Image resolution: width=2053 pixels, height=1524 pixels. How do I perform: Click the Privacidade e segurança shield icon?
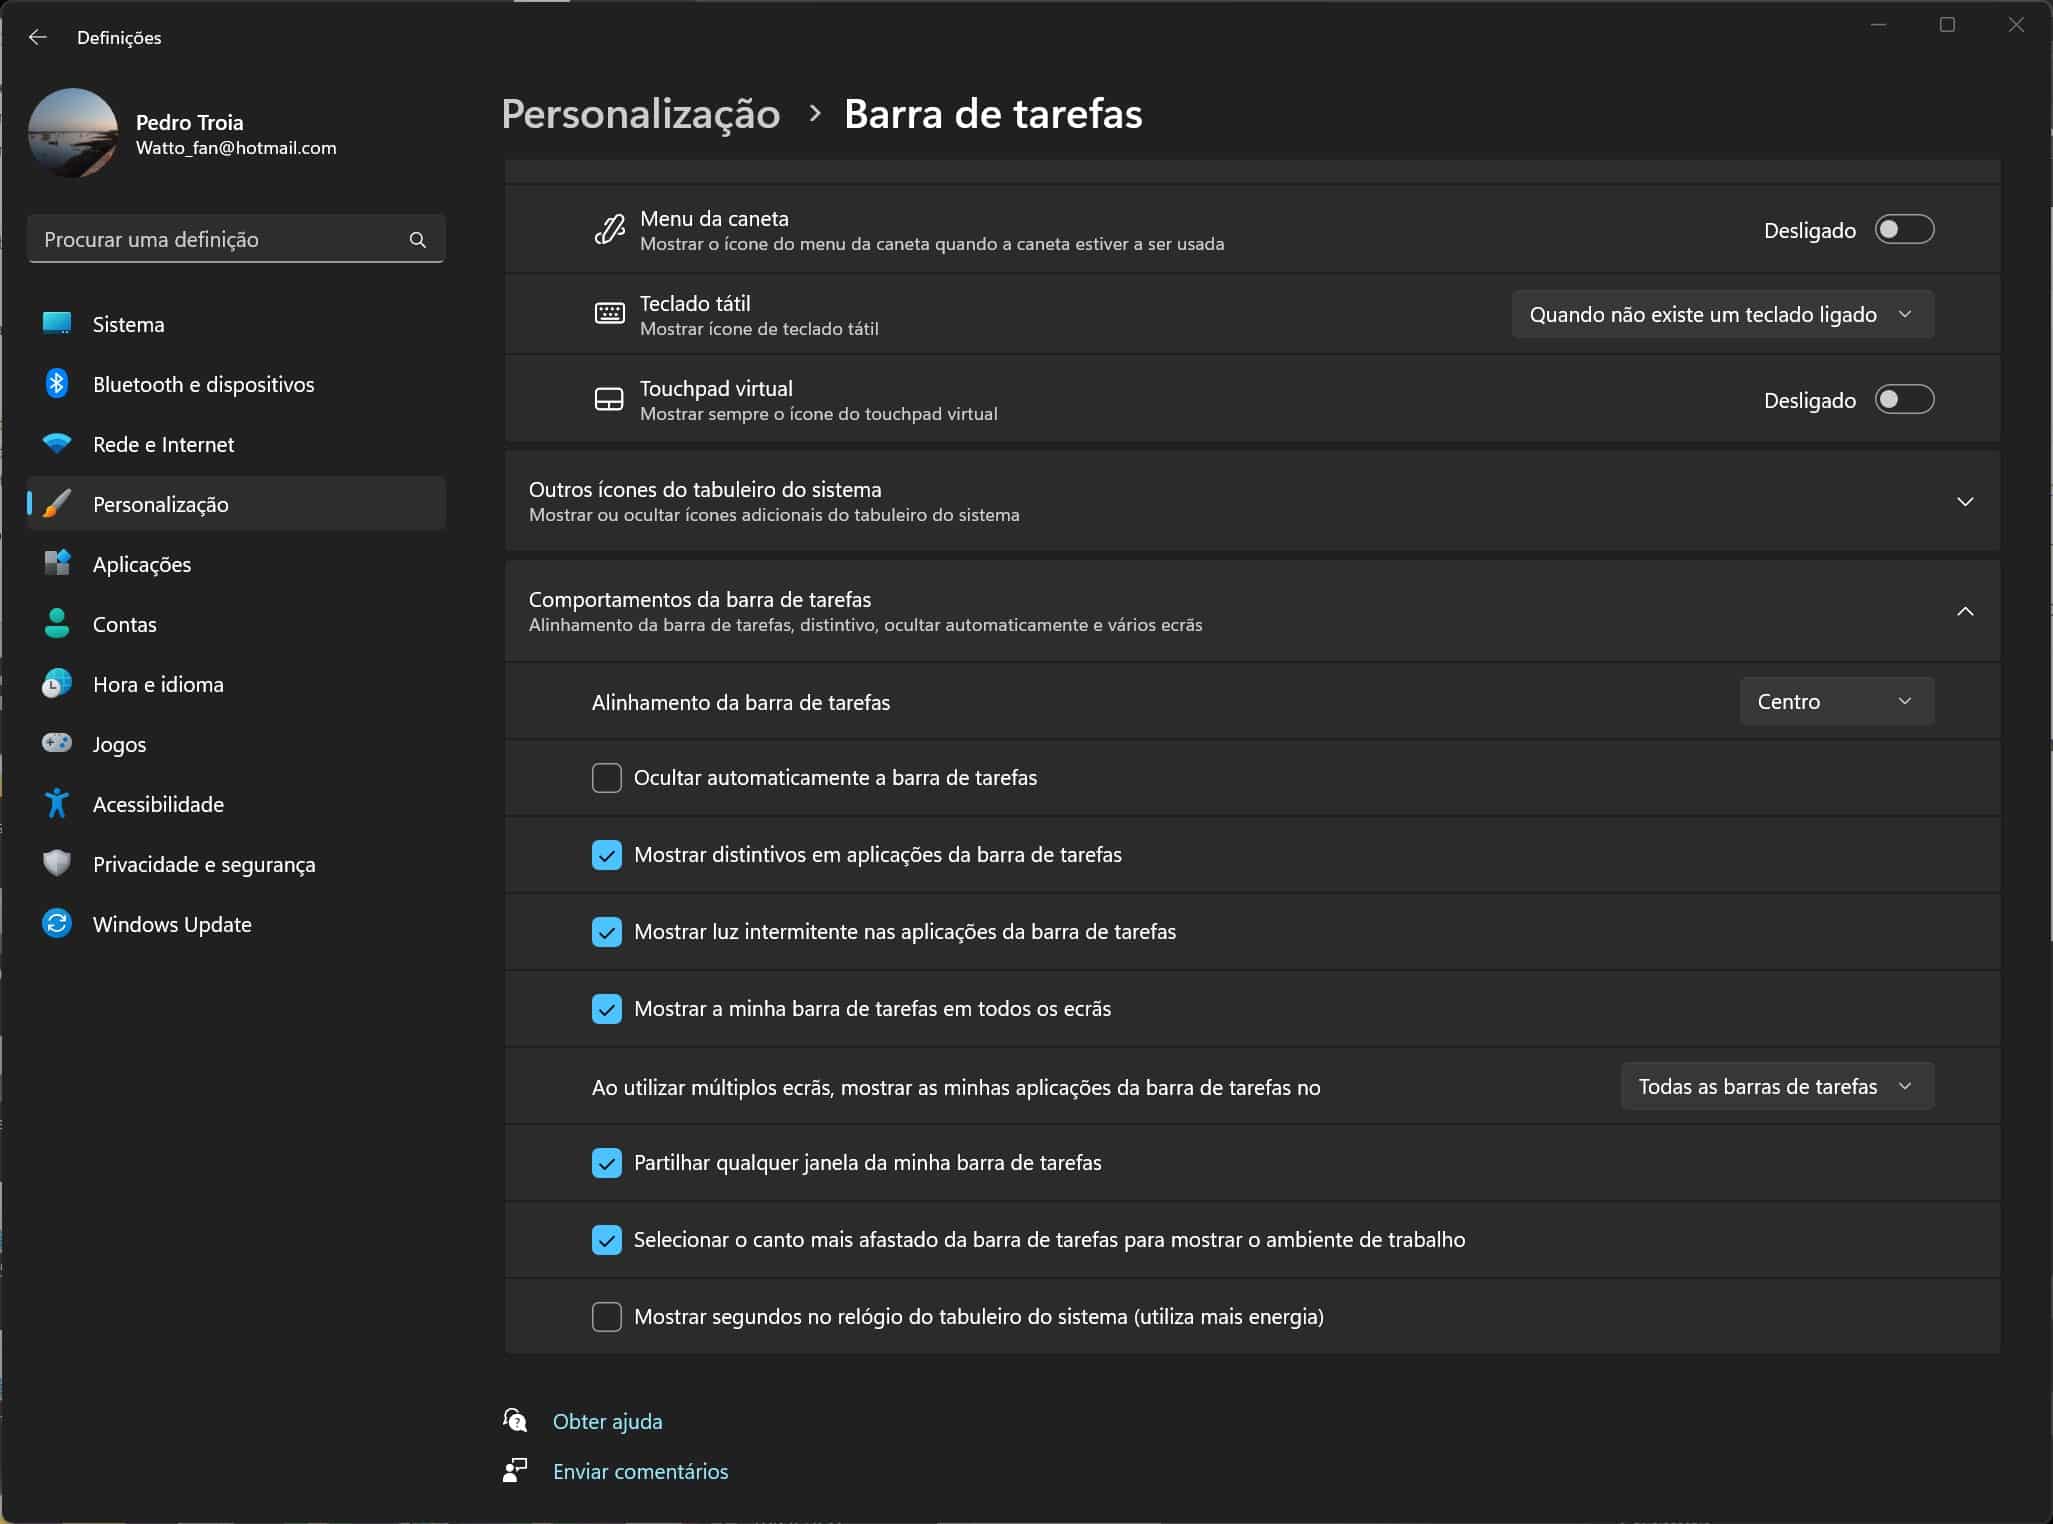[x=57, y=863]
